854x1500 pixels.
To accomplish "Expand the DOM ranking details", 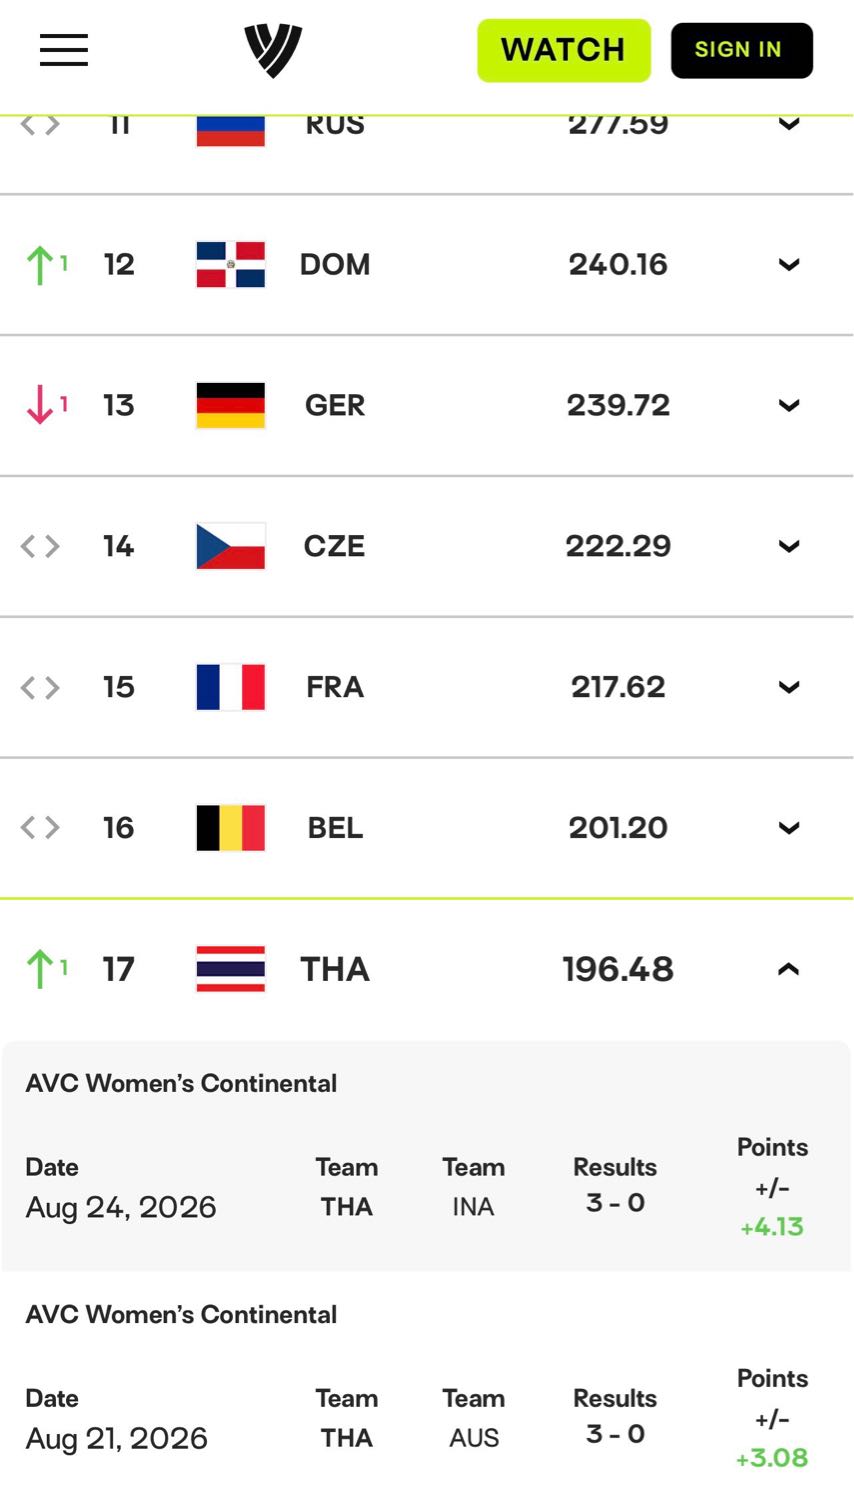I will 789,265.
